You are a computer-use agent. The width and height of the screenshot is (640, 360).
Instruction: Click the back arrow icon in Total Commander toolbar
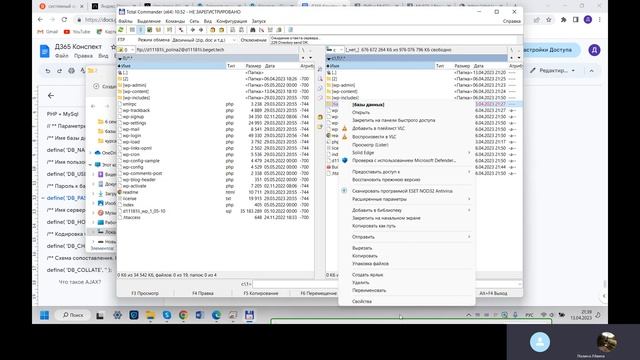193,30
